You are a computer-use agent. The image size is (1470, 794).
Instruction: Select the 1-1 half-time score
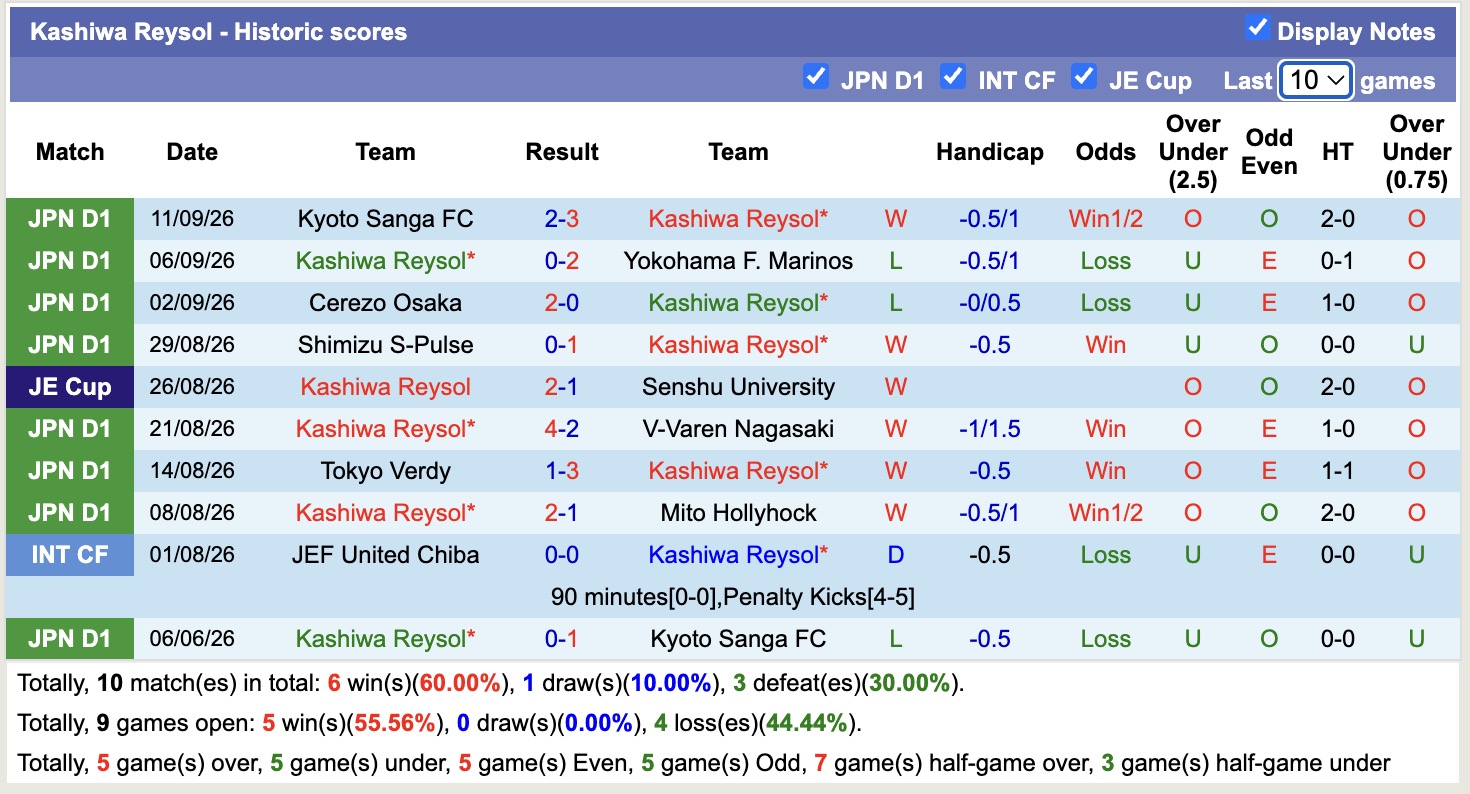[1337, 471]
